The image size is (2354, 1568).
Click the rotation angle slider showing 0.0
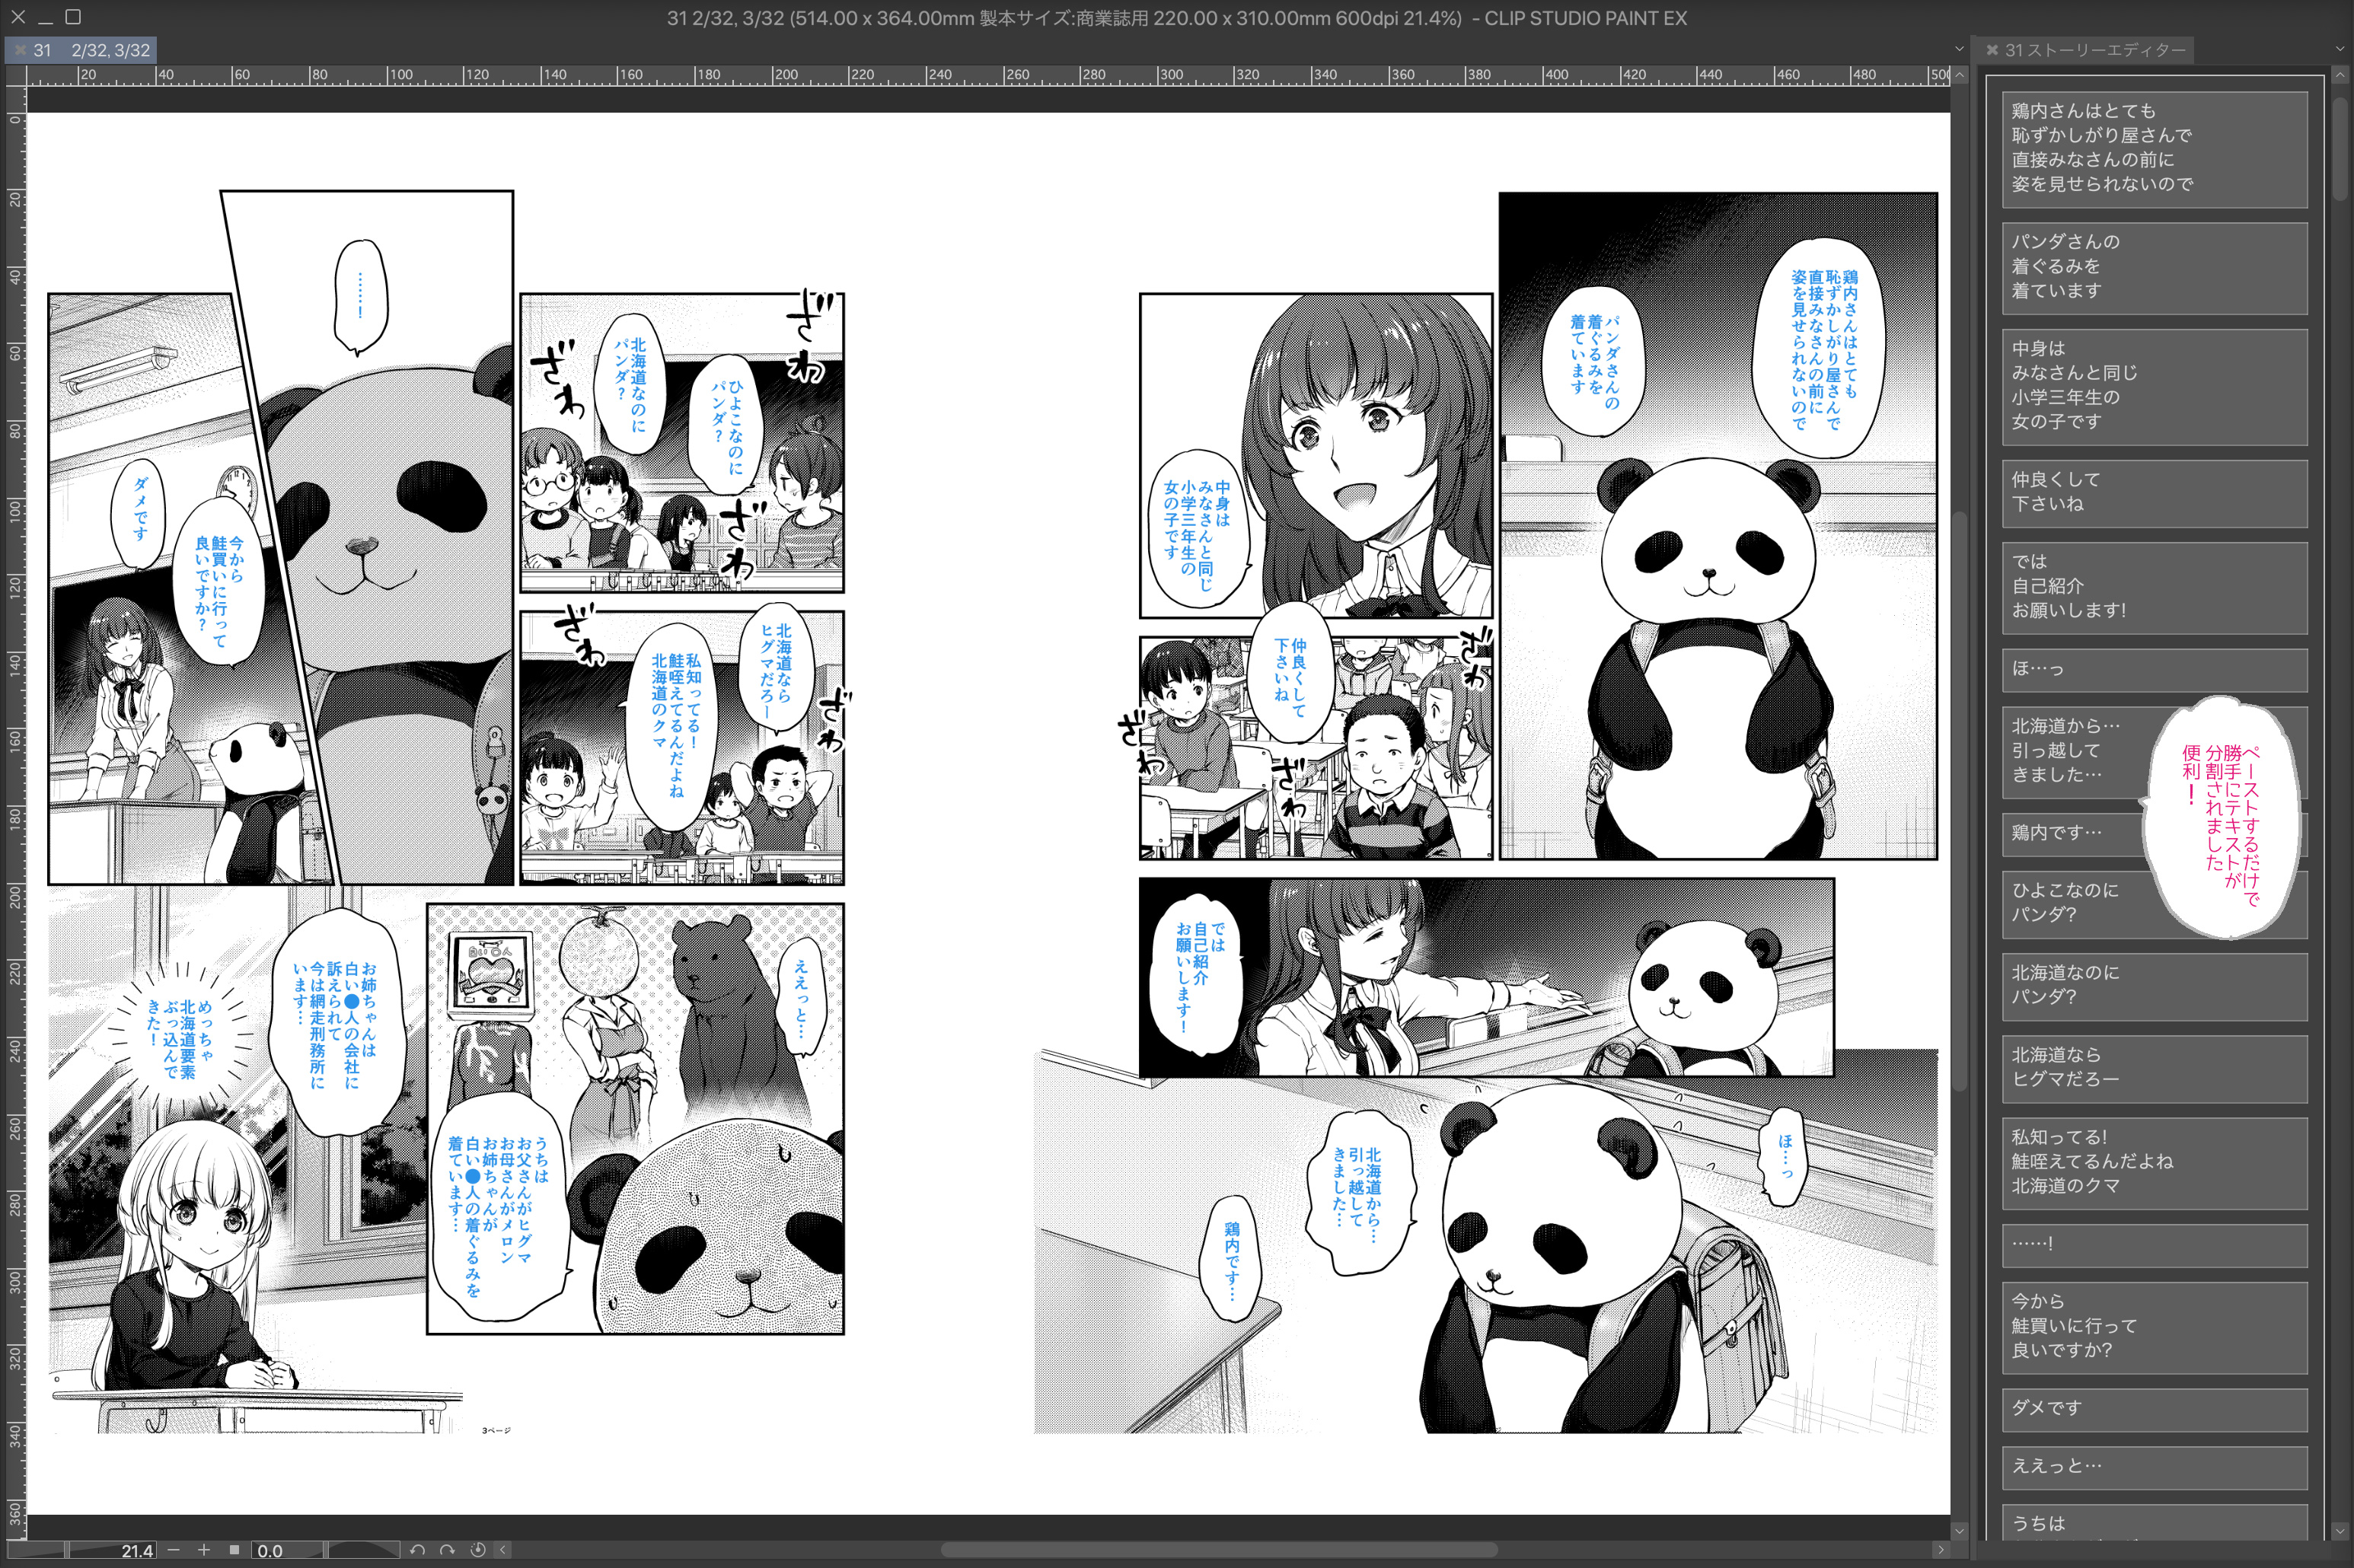(x=325, y=1550)
